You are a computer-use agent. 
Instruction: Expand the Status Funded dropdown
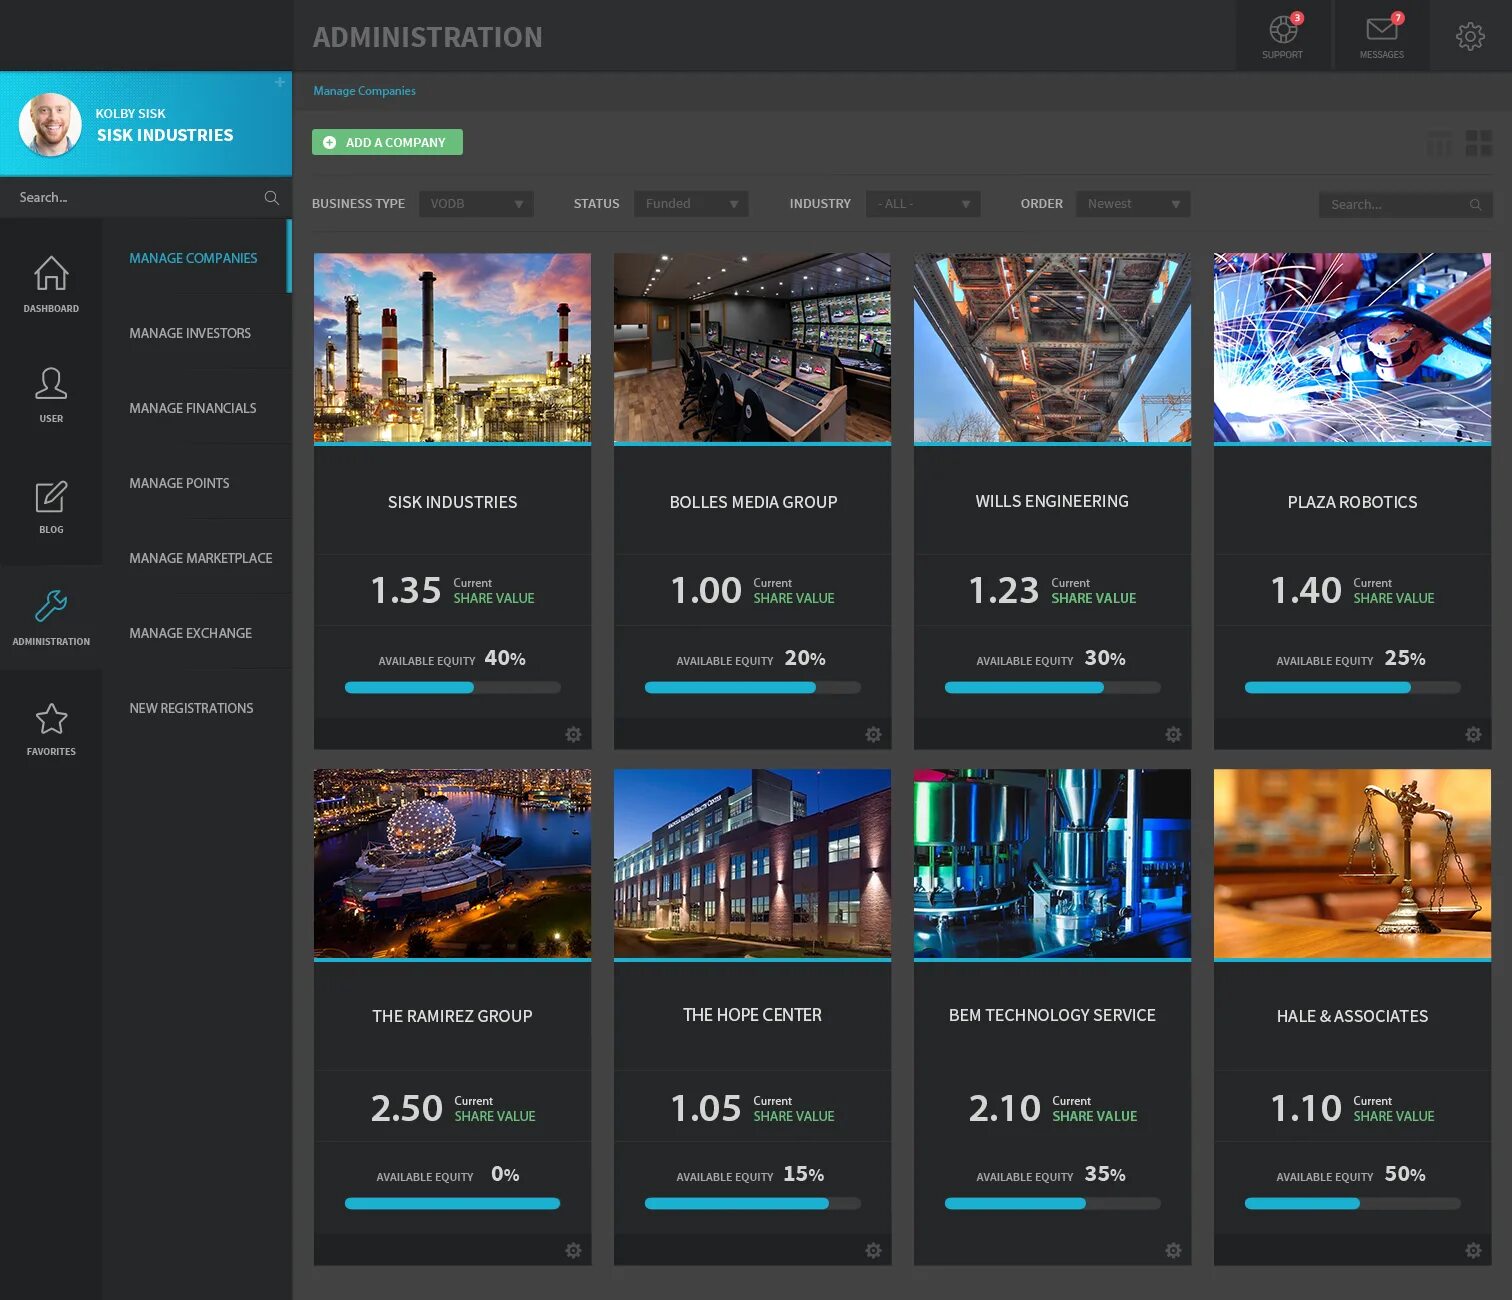[x=691, y=204]
